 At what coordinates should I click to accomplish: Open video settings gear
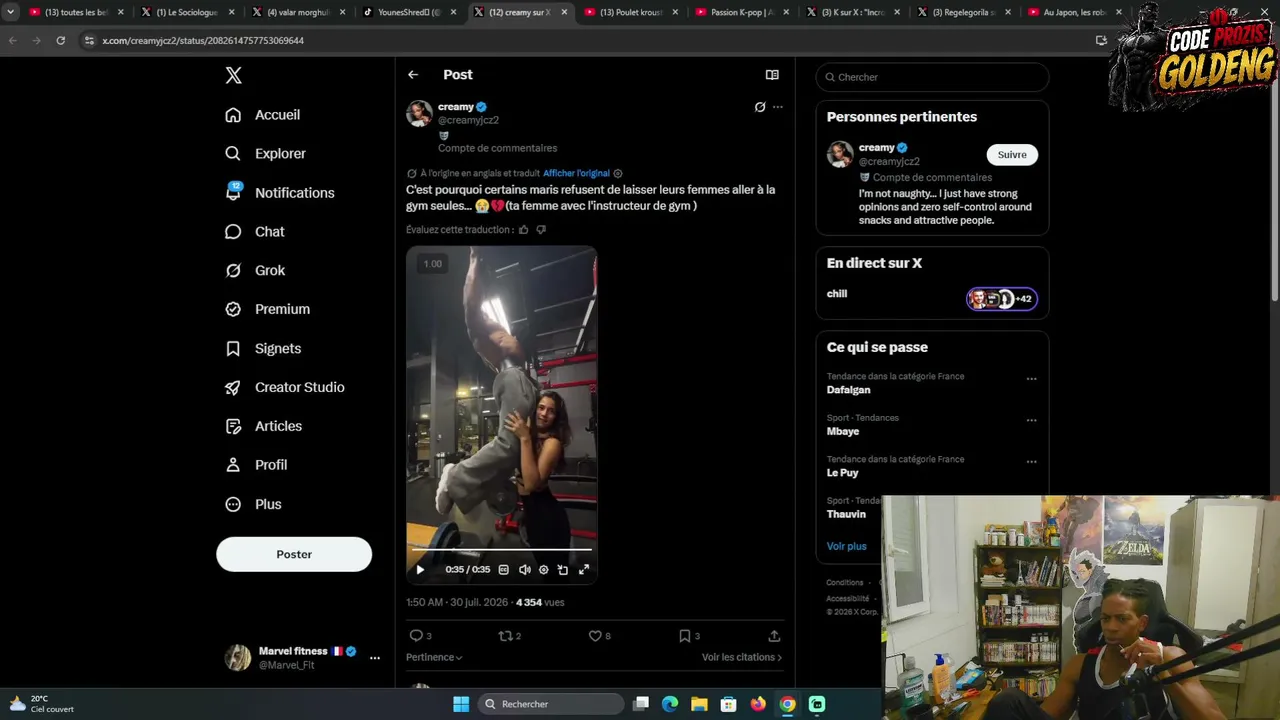(x=543, y=570)
